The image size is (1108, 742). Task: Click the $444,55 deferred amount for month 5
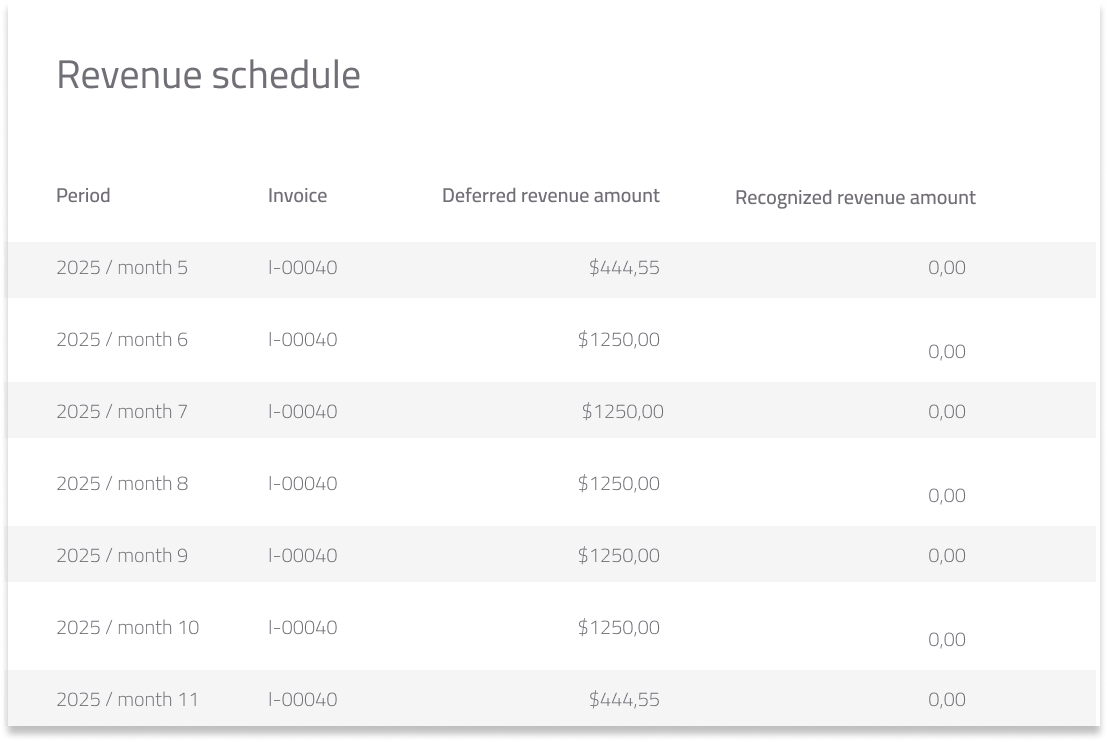624,267
